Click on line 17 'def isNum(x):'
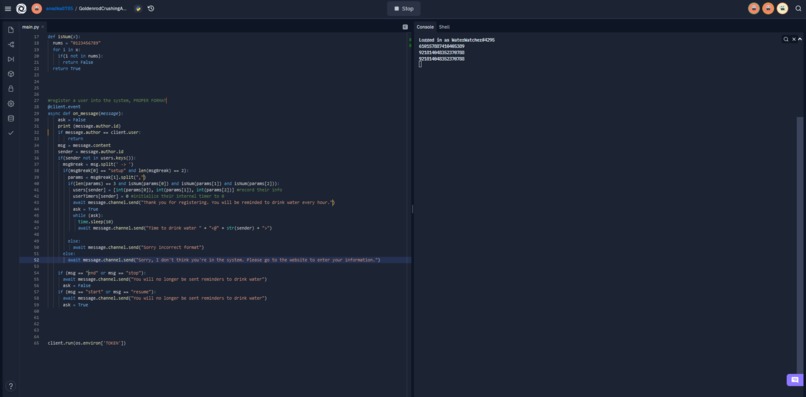This screenshot has height=397, width=806. click(64, 37)
